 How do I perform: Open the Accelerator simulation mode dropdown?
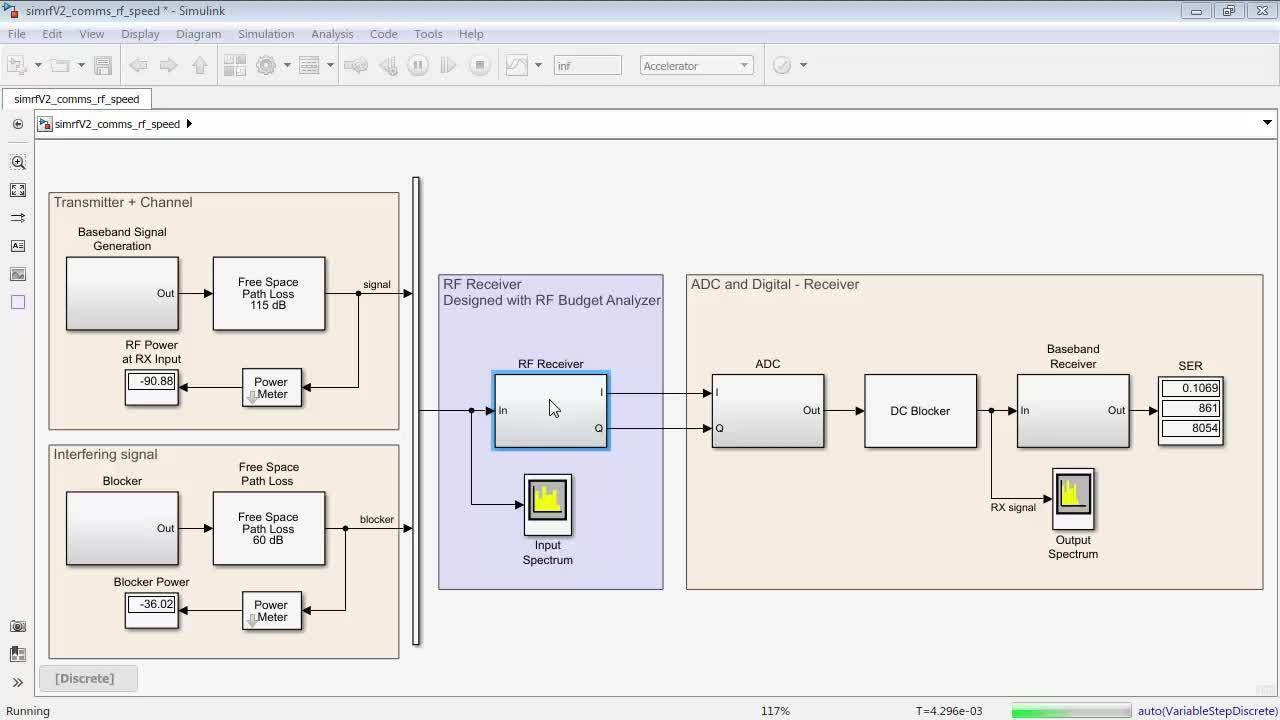click(x=696, y=66)
